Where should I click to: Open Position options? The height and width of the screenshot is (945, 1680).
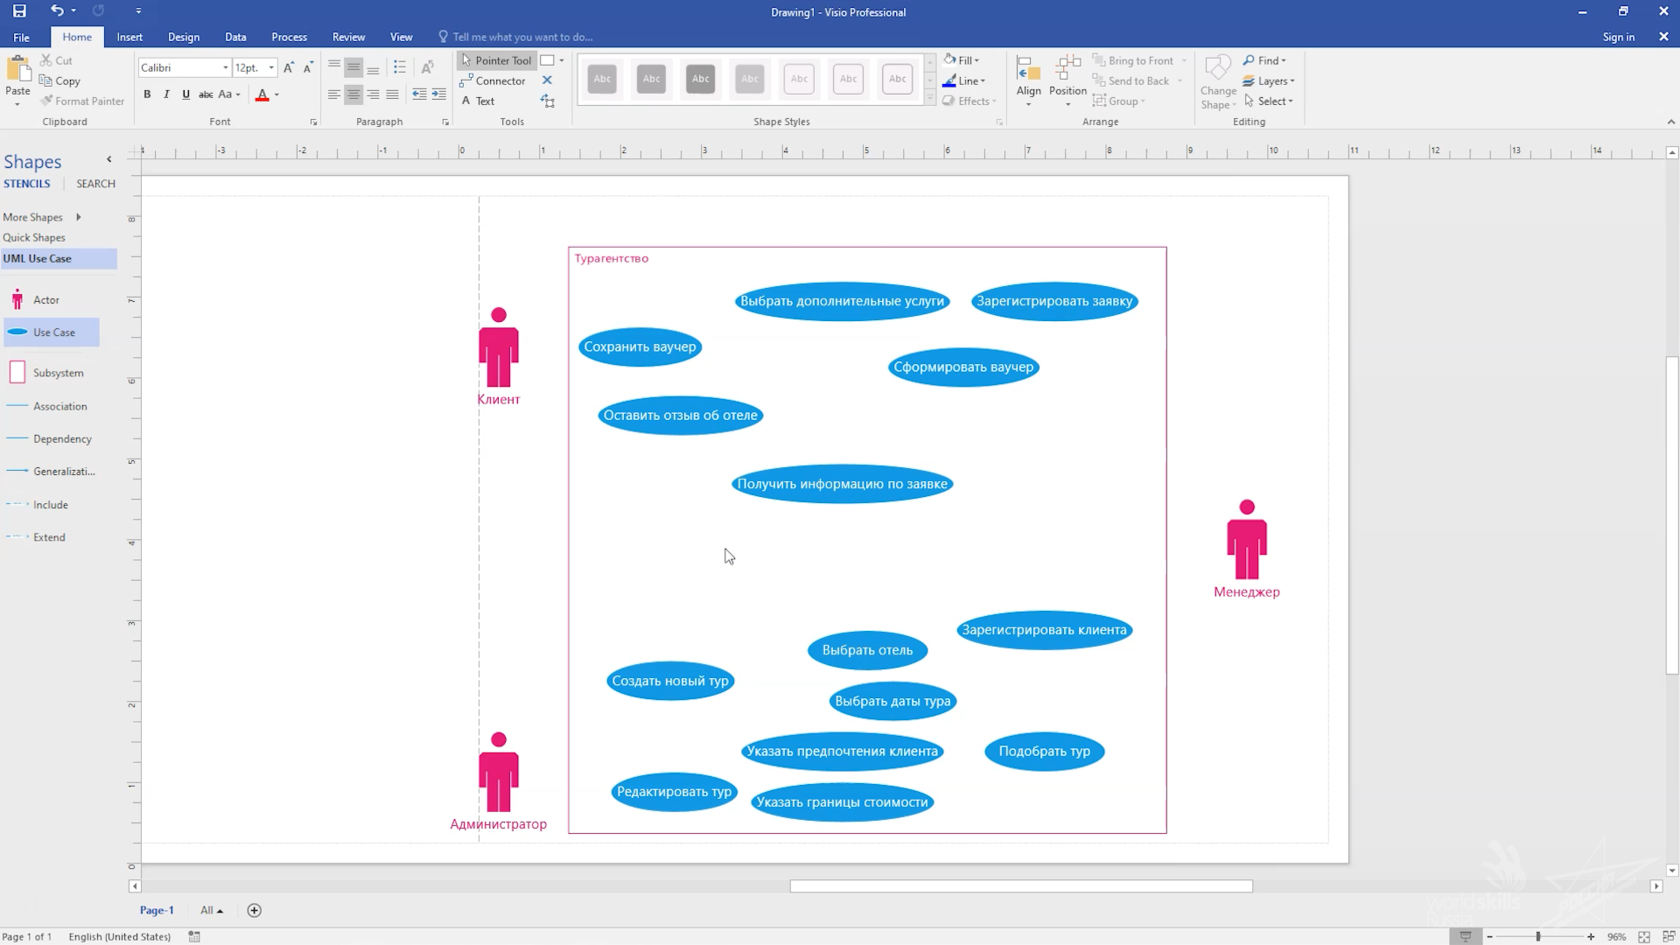point(1068,81)
